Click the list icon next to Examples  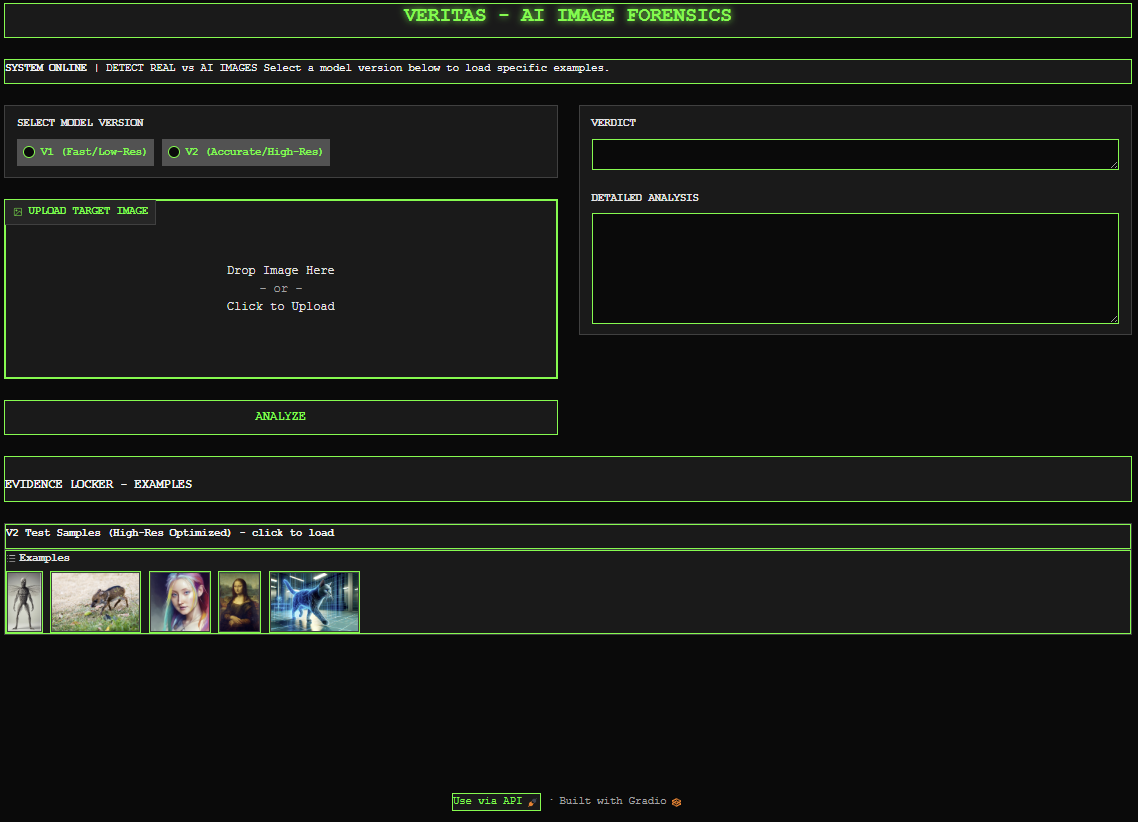12,558
